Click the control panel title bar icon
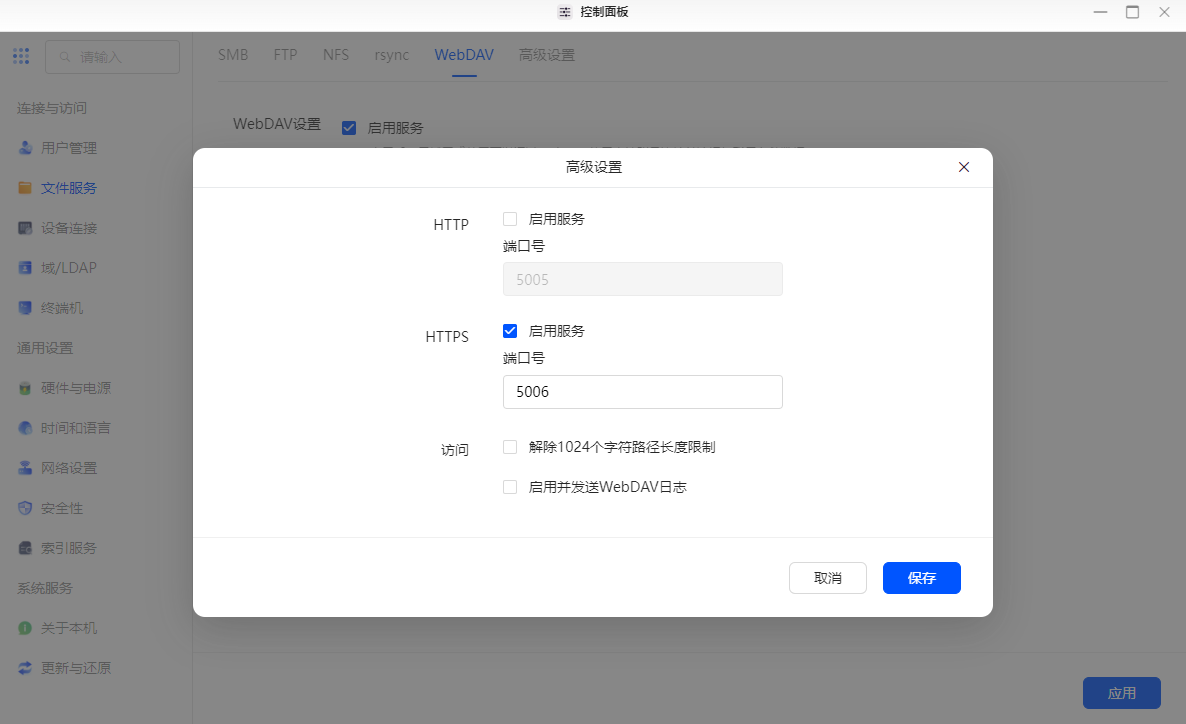 click(x=565, y=12)
